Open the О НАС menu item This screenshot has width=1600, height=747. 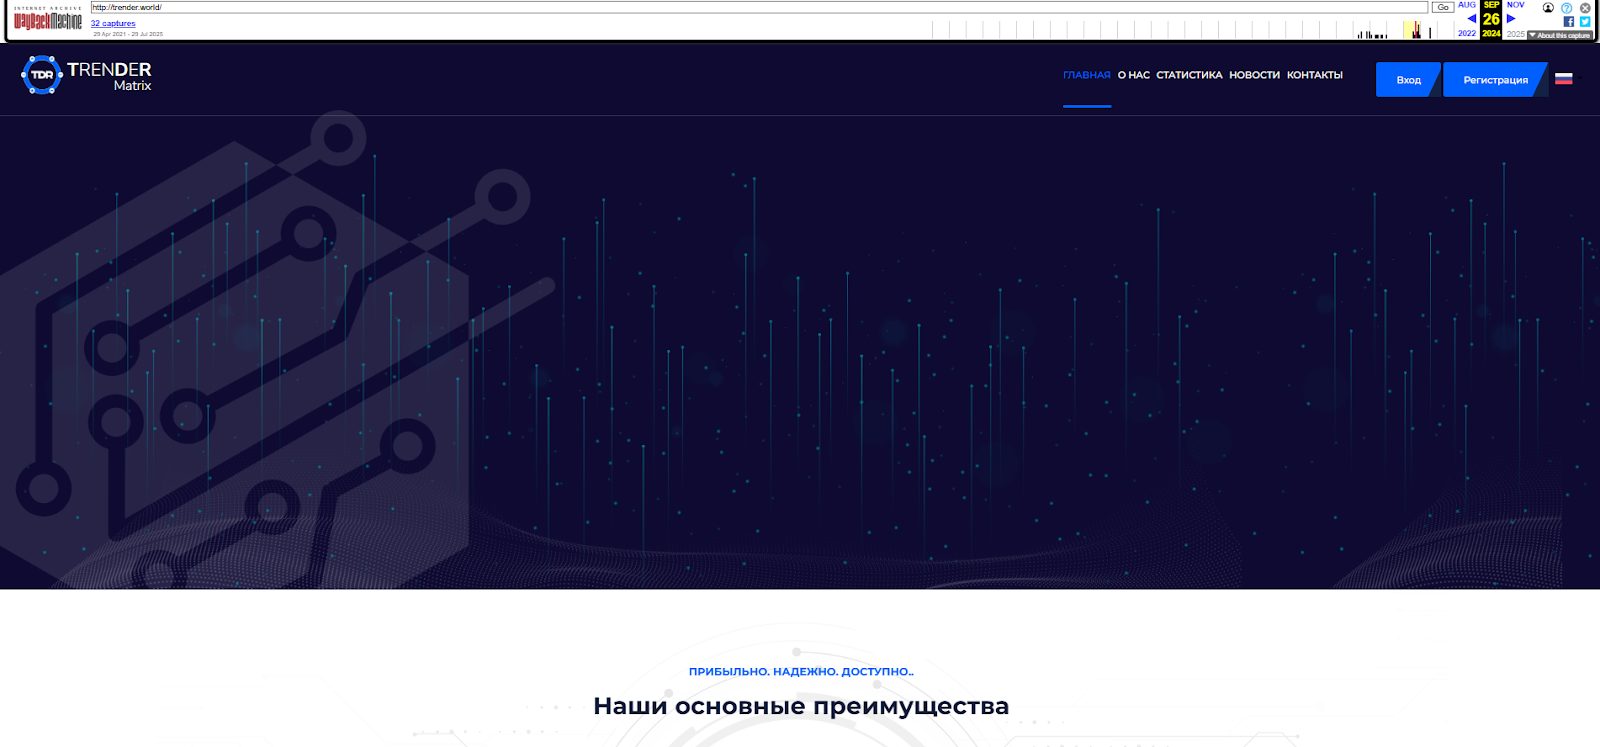tap(1134, 75)
